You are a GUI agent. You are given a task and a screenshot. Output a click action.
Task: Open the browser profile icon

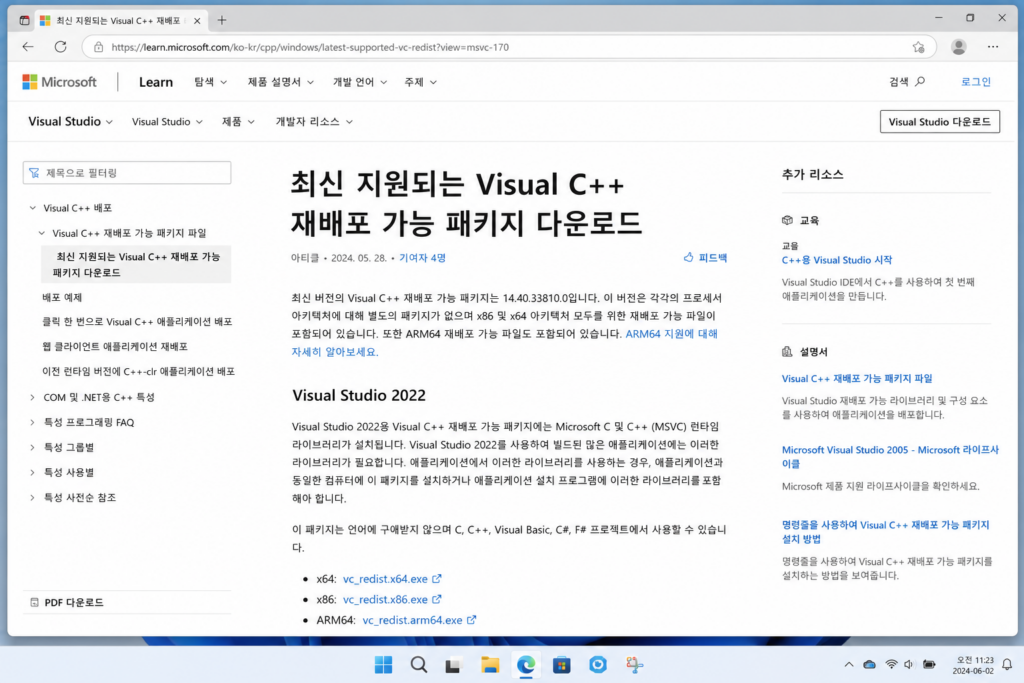click(959, 47)
